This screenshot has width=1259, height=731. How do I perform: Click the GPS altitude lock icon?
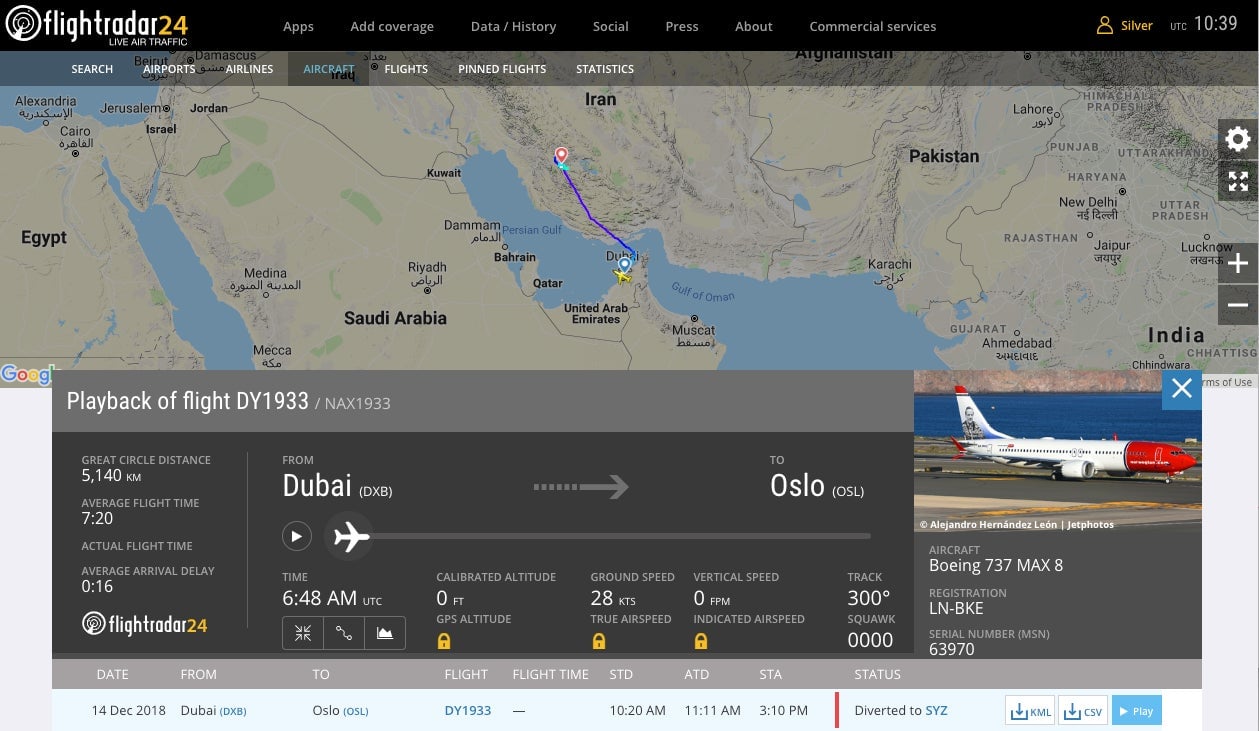(x=444, y=641)
